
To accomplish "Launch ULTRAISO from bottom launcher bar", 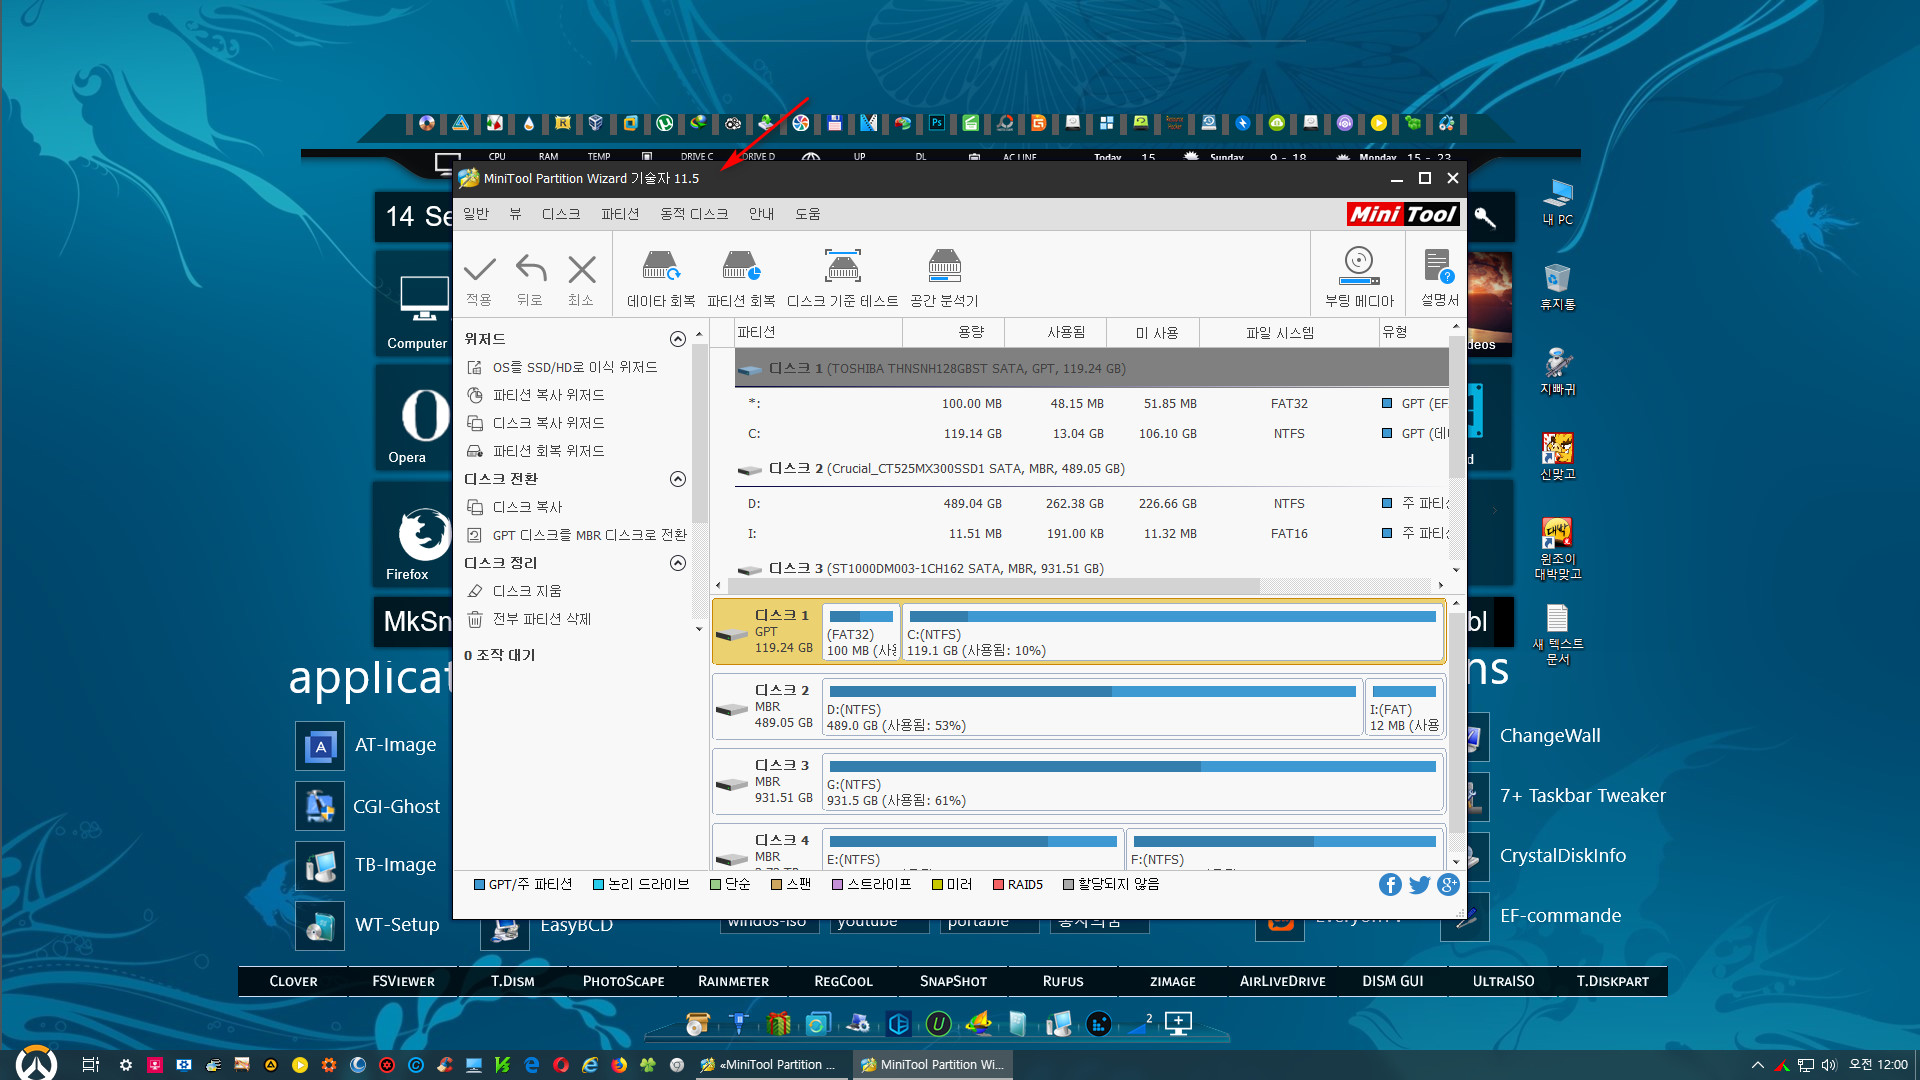I will tap(1503, 981).
